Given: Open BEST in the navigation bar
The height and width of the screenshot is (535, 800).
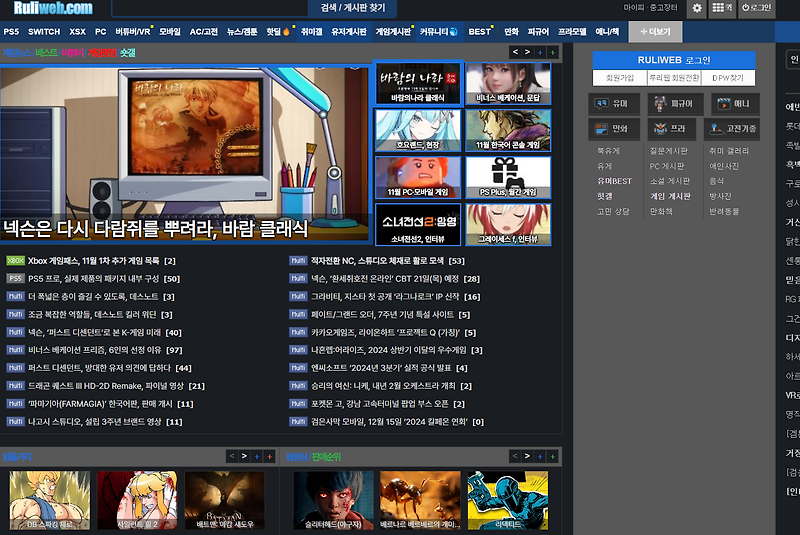Looking at the screenshot, I should pos(480,32).
